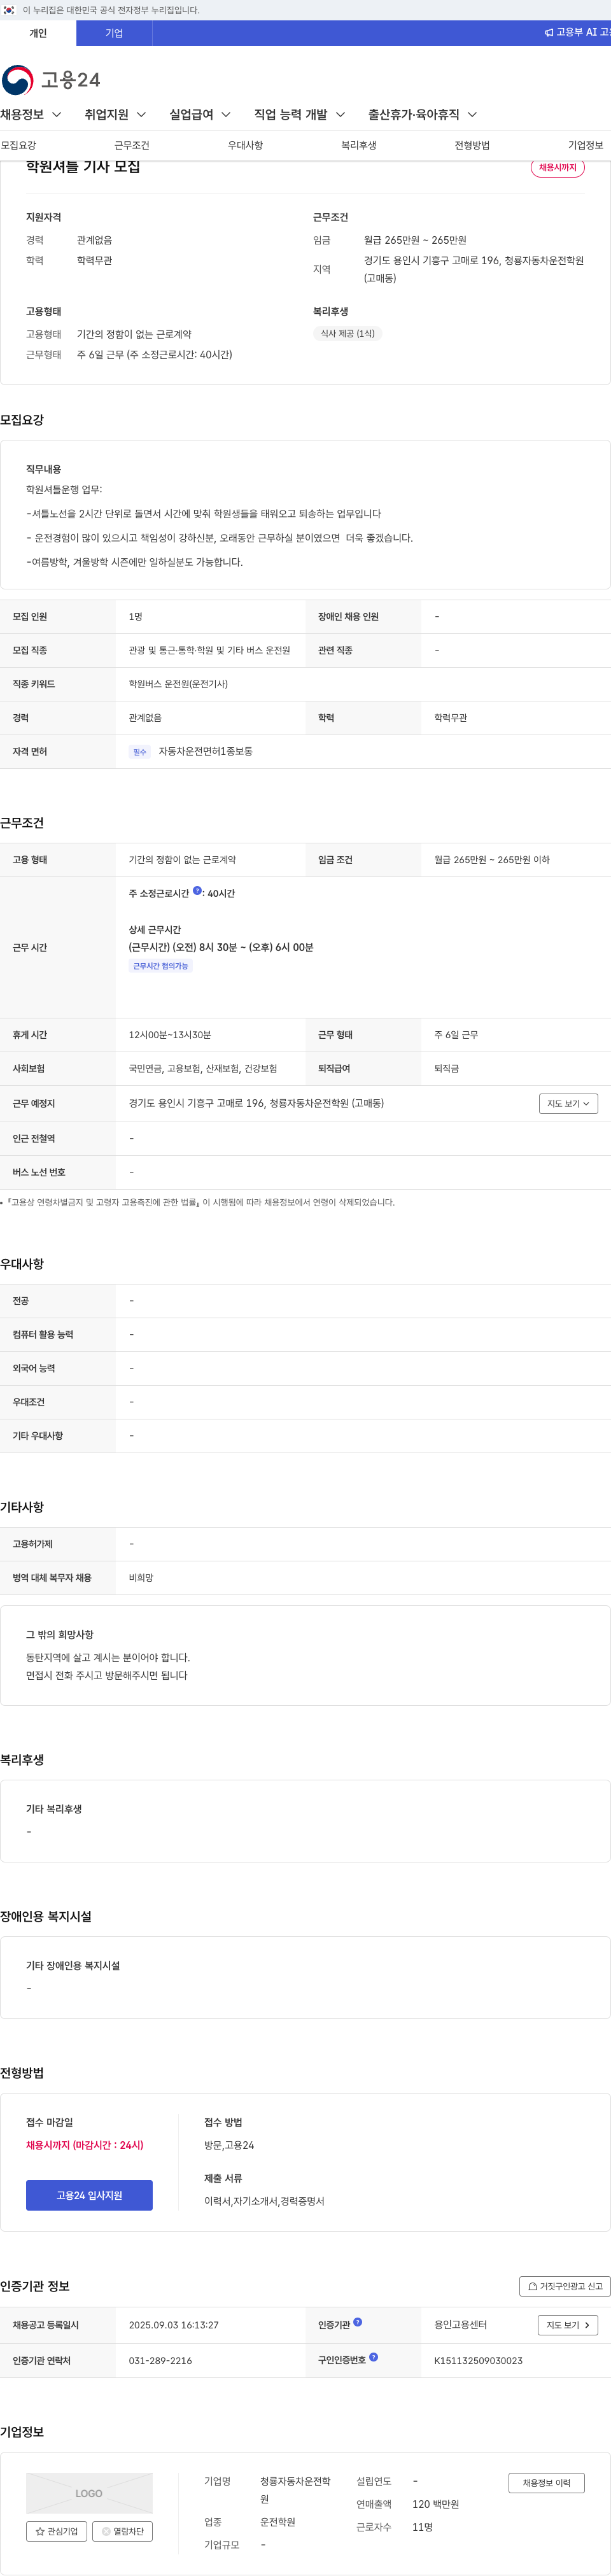The height and width of the screenshot is (2576, 611).
Task: Click the 채용시까지 status badge
Action: tap(558, 168)
